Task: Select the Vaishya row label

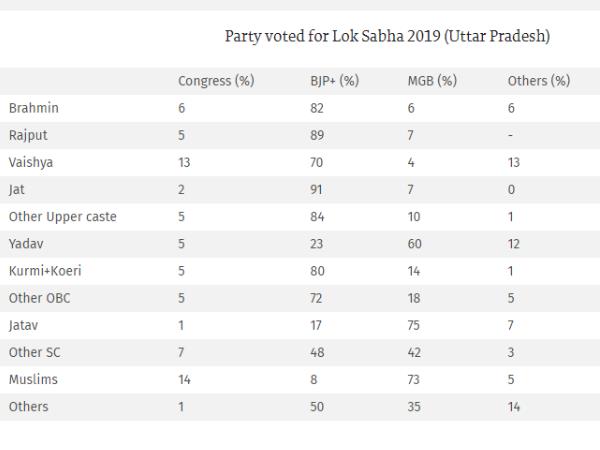Action: (x=30, y=162)
